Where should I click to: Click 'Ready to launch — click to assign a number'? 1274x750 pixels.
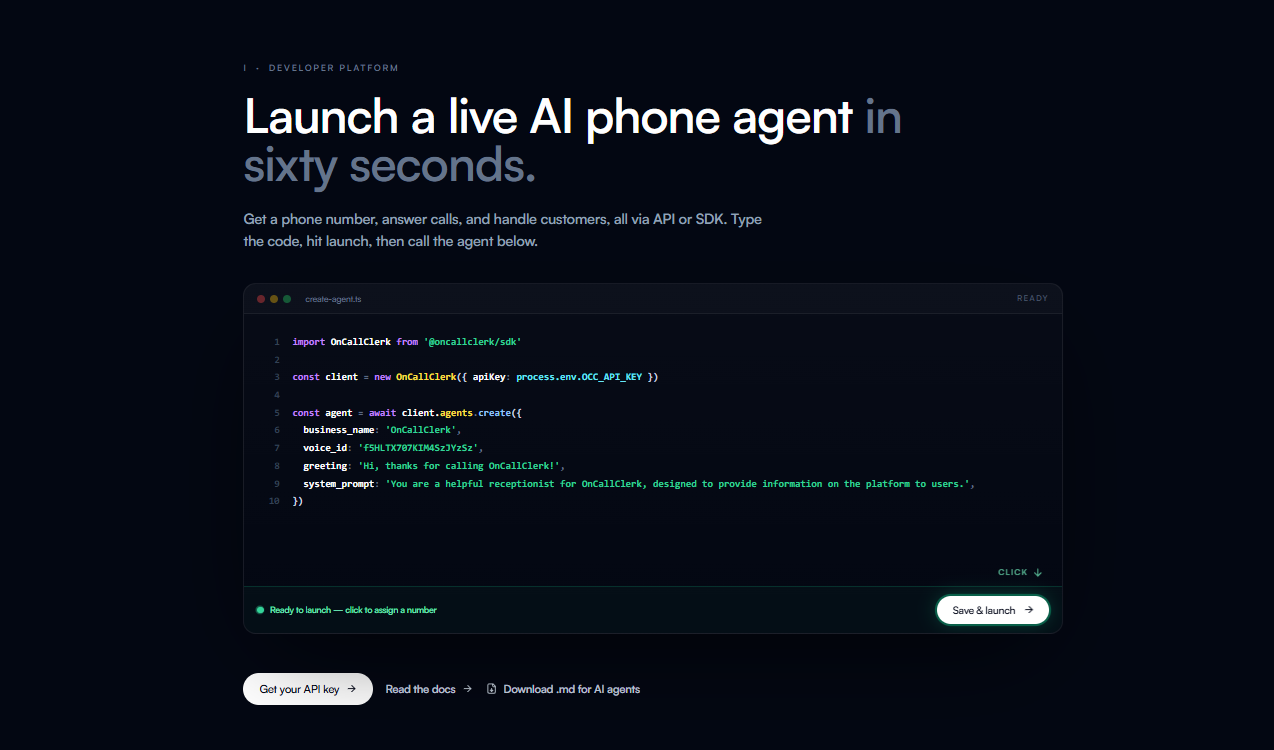(353, 610)
